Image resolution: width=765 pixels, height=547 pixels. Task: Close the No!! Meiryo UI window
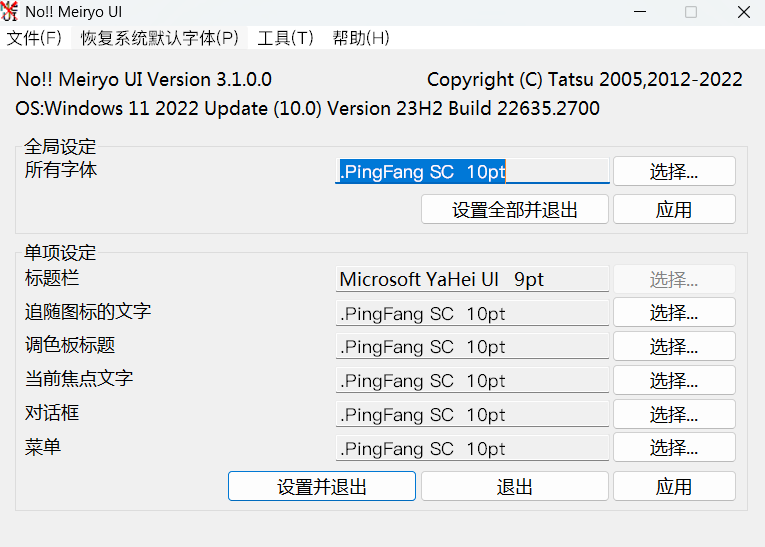743,12
